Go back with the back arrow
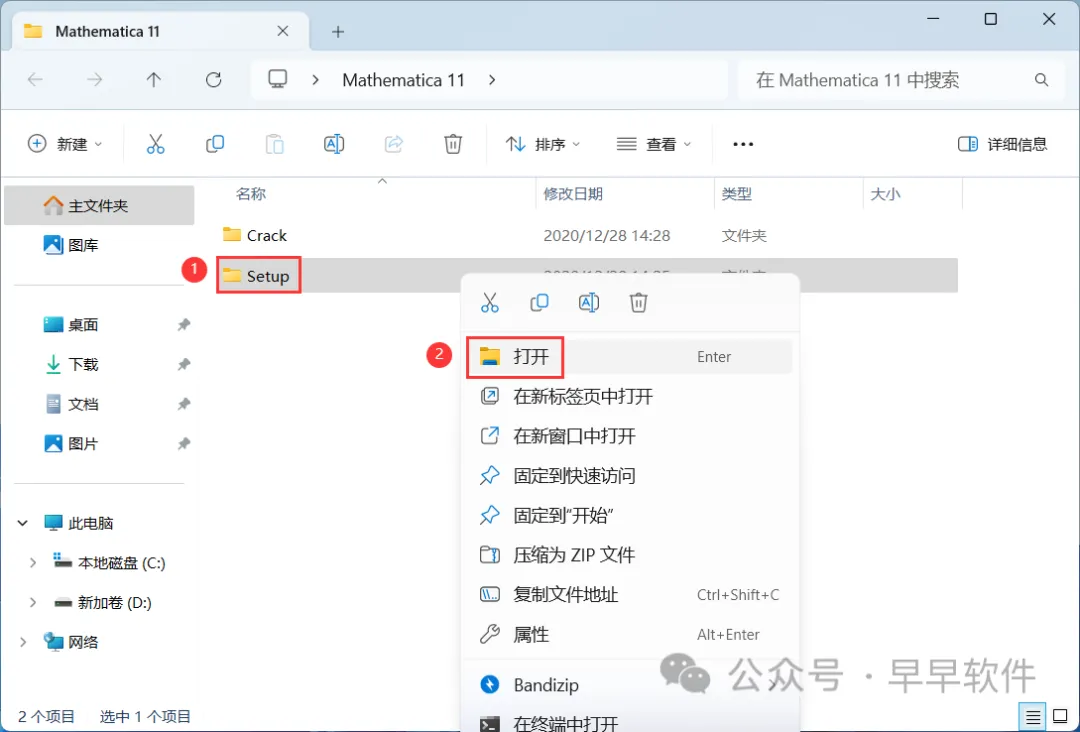 [35, 80]
